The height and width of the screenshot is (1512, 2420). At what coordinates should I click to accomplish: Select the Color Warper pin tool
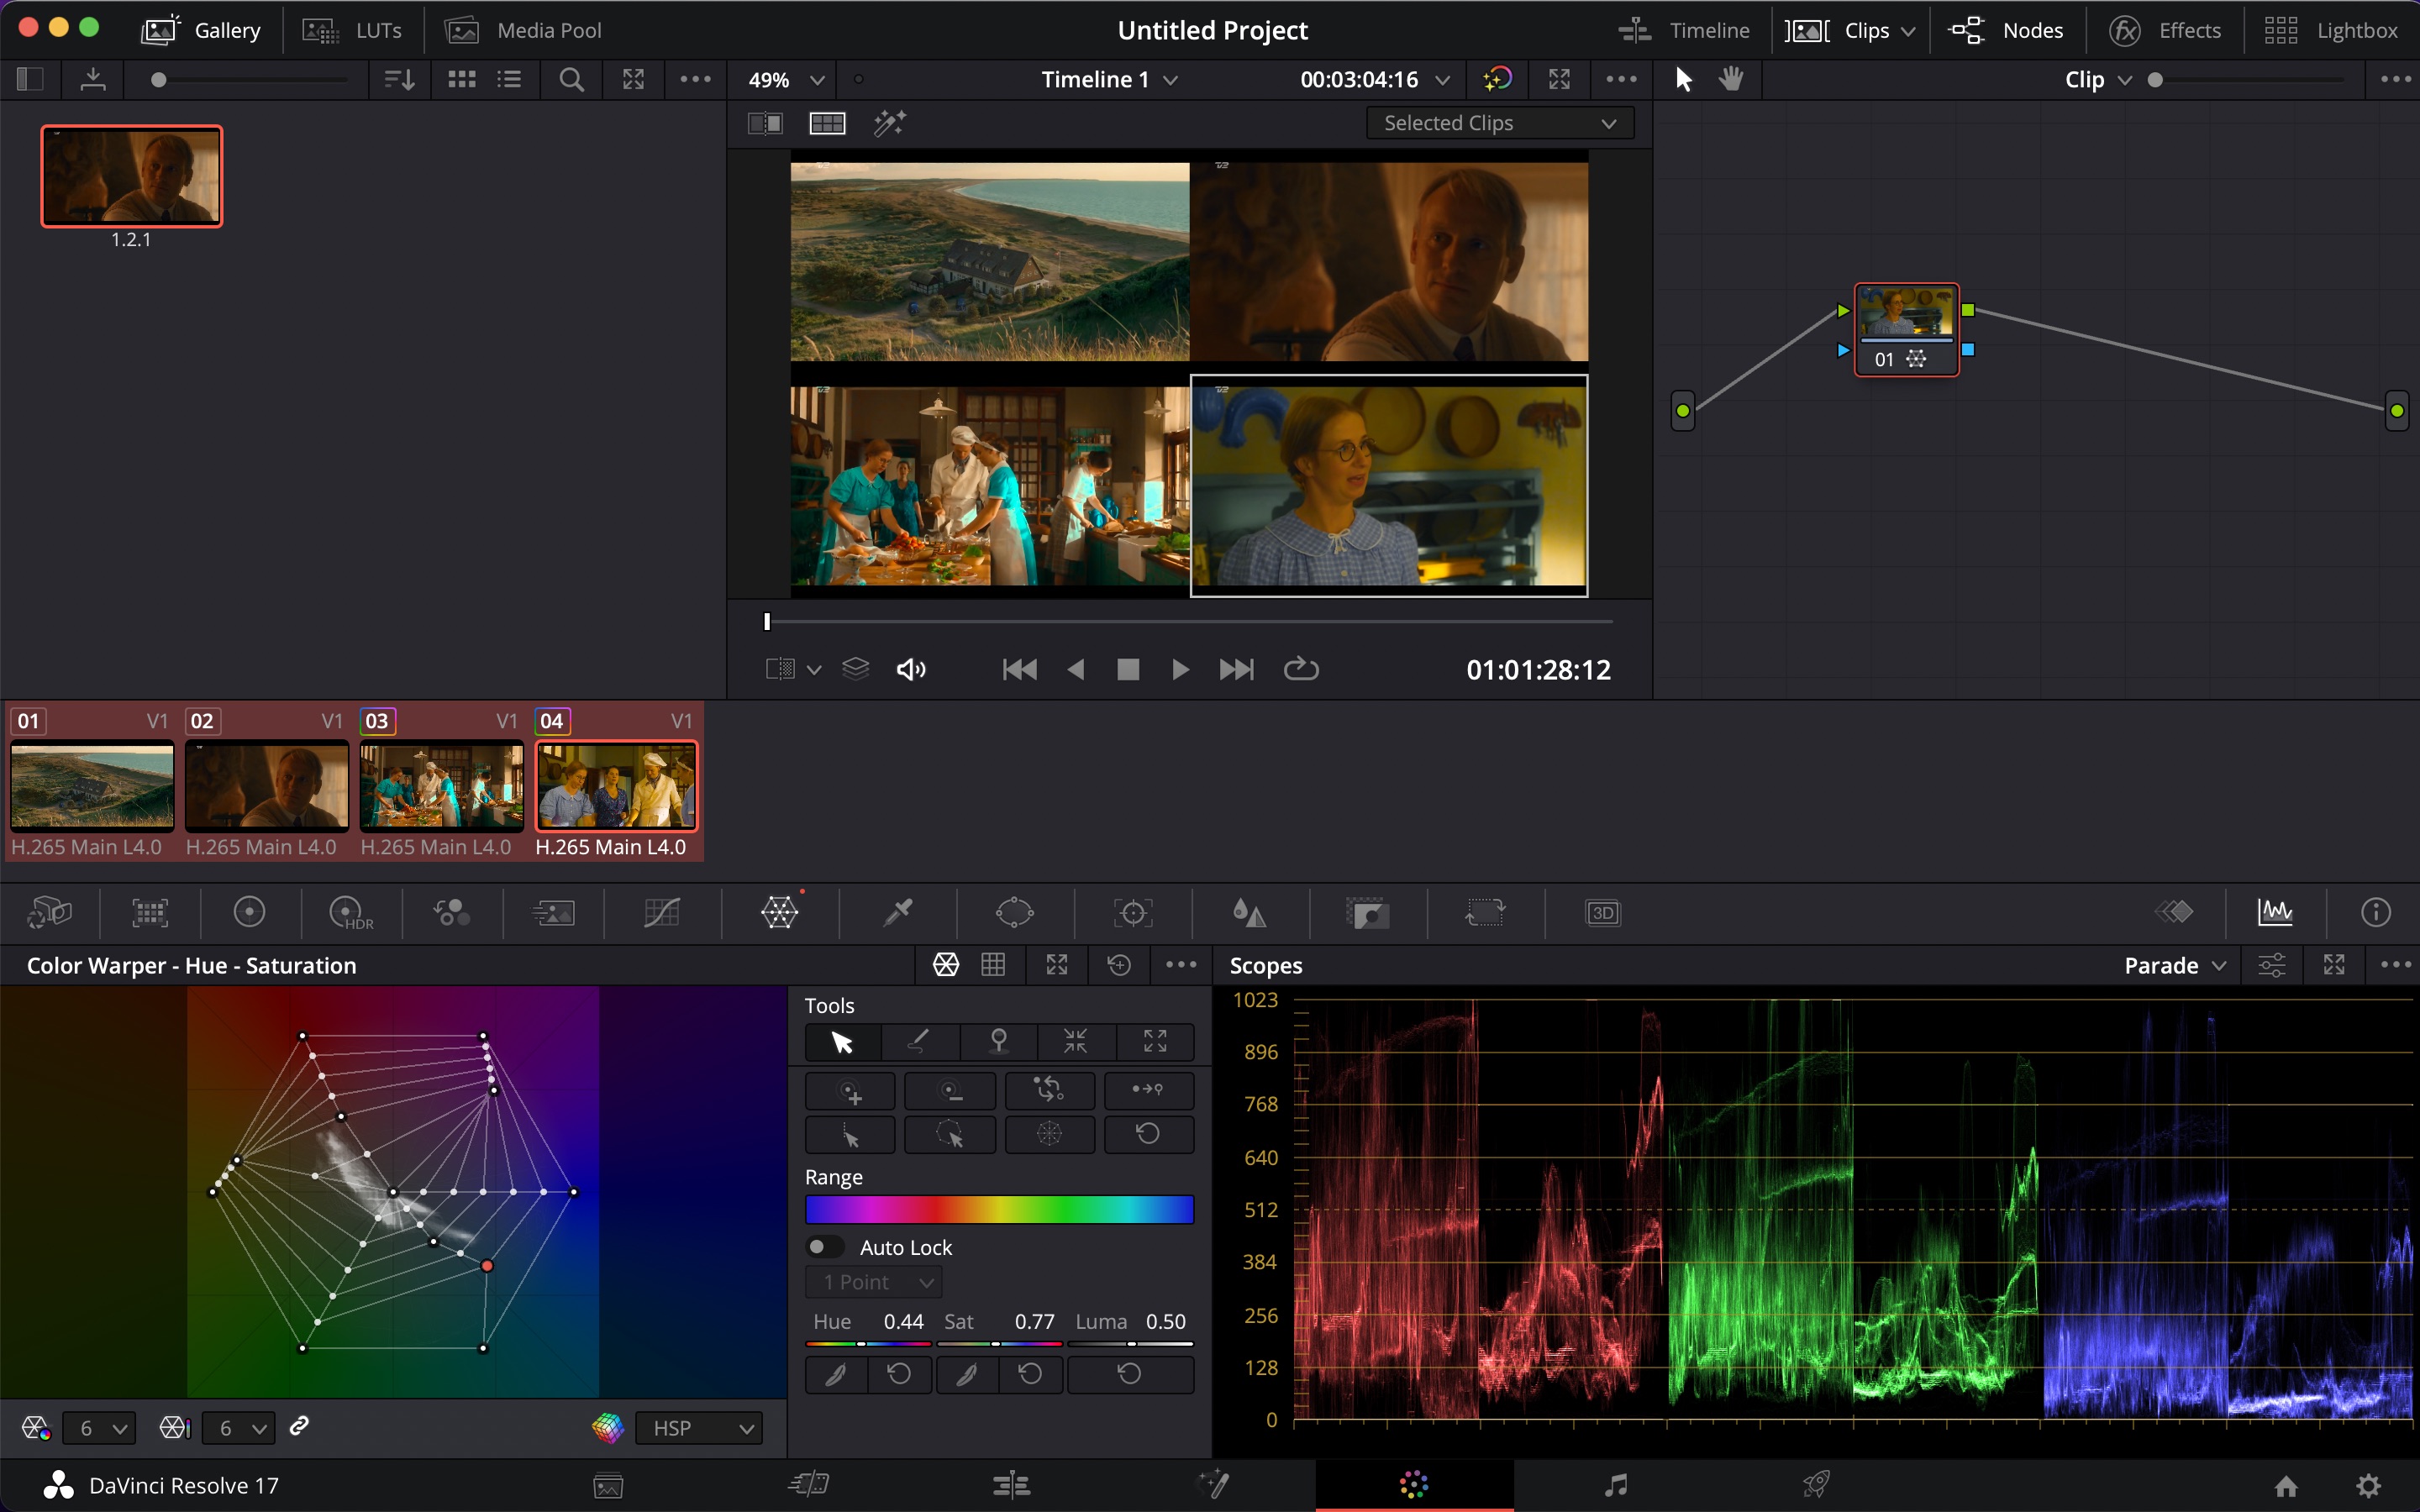click(x=998, y=1042)
